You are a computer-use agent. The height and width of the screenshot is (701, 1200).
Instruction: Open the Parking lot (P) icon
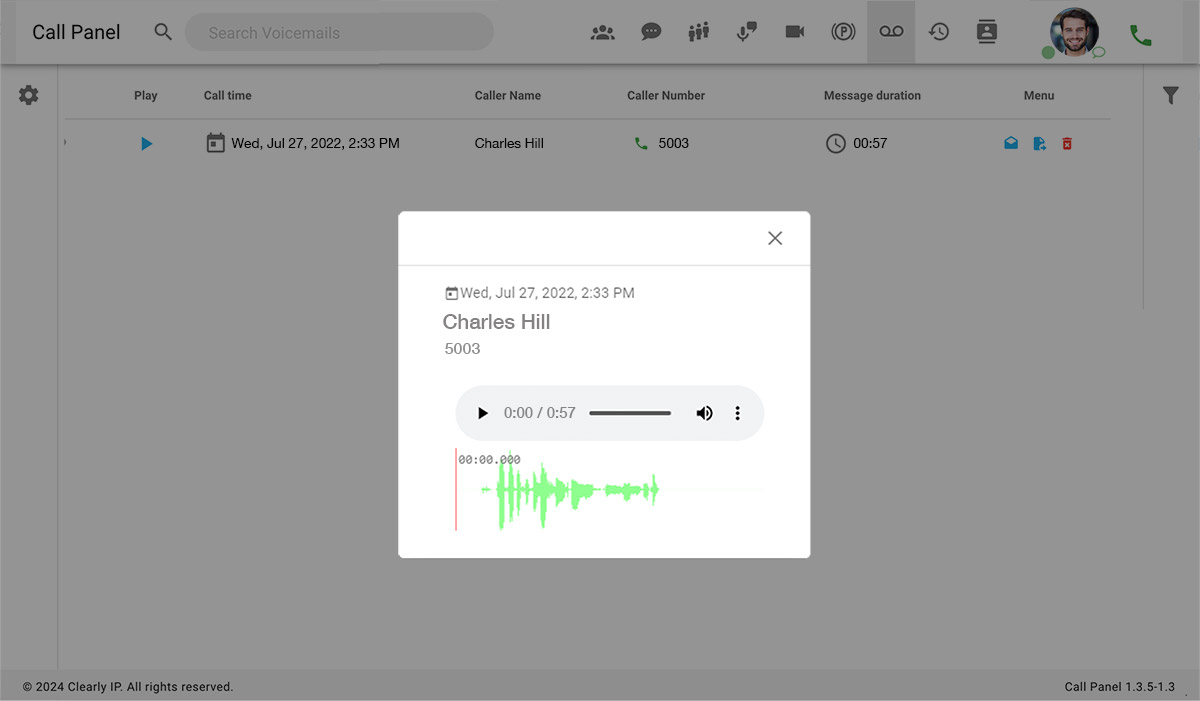click(843, 32)
